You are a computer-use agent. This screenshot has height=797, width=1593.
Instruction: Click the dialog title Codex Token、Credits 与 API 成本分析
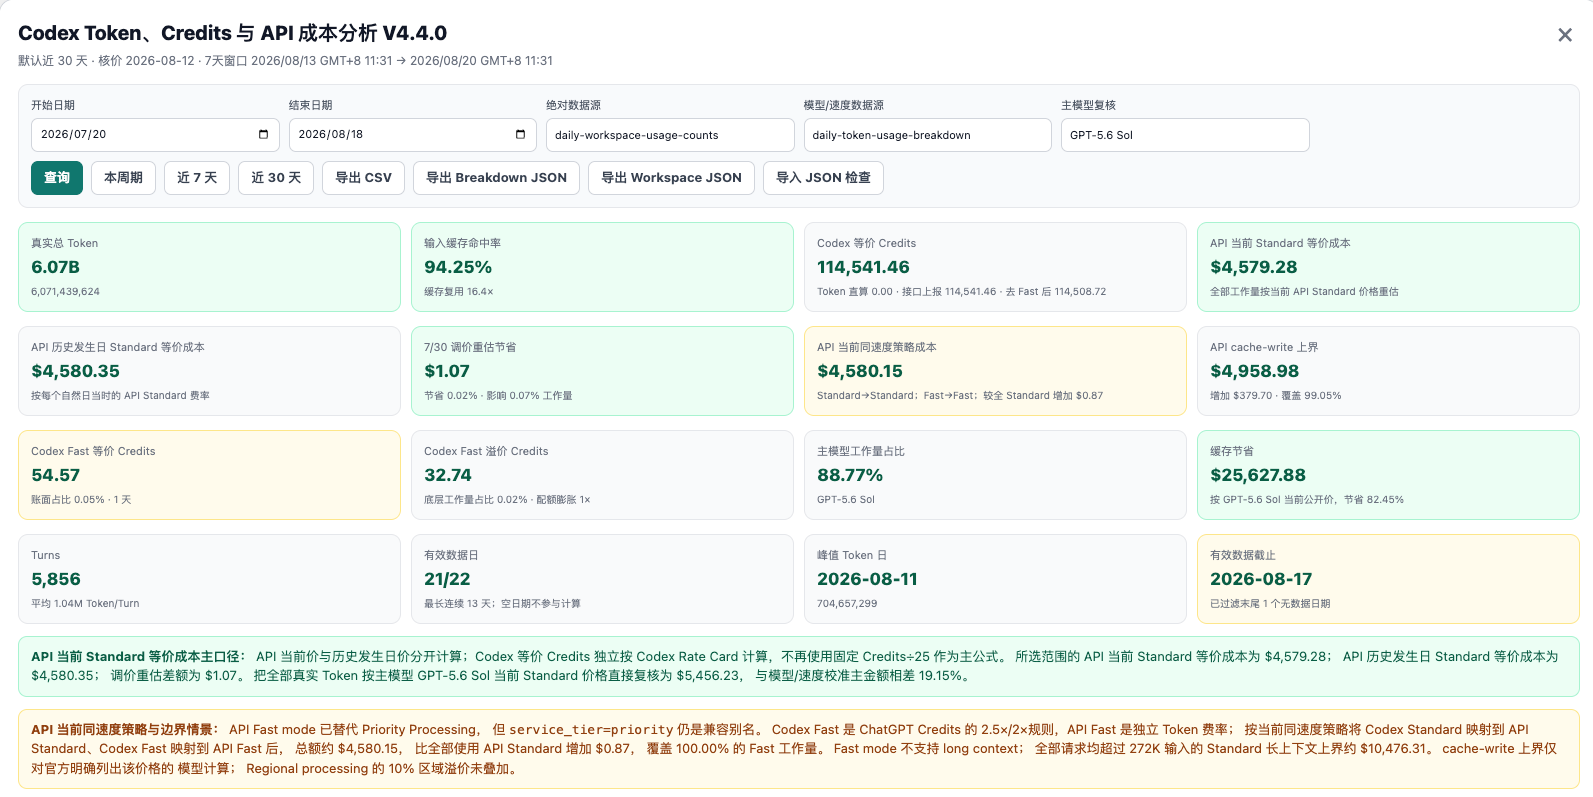[x=232, y=33]
